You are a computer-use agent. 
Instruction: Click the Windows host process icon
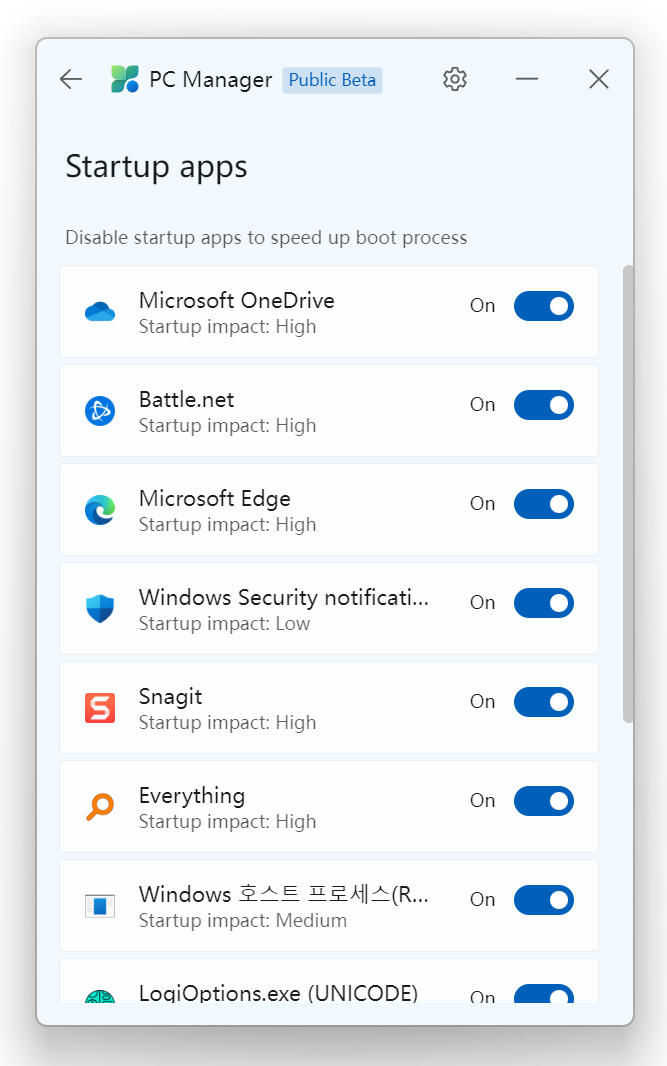coord(100,906)
